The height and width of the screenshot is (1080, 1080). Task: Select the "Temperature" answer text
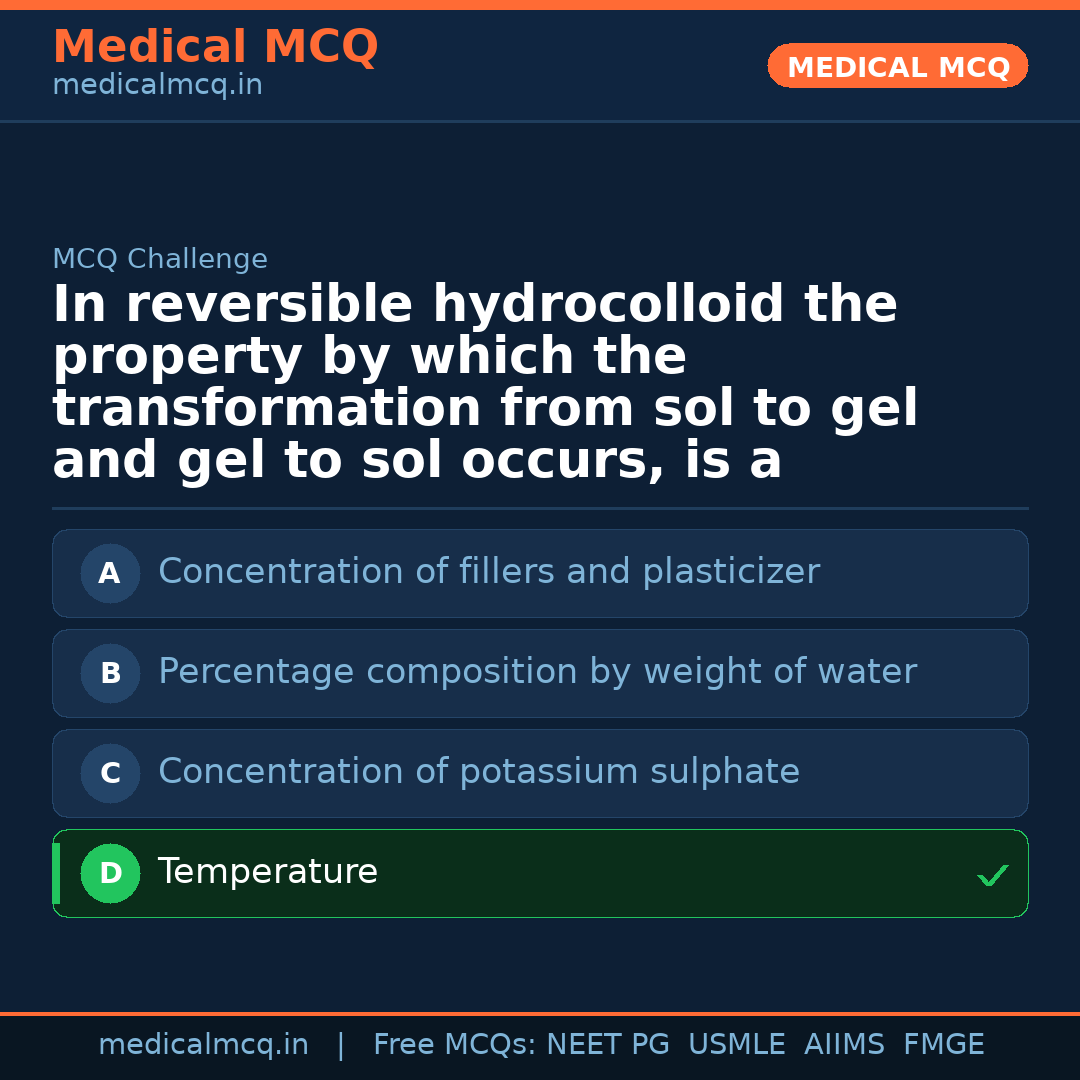tap(267, 872)
